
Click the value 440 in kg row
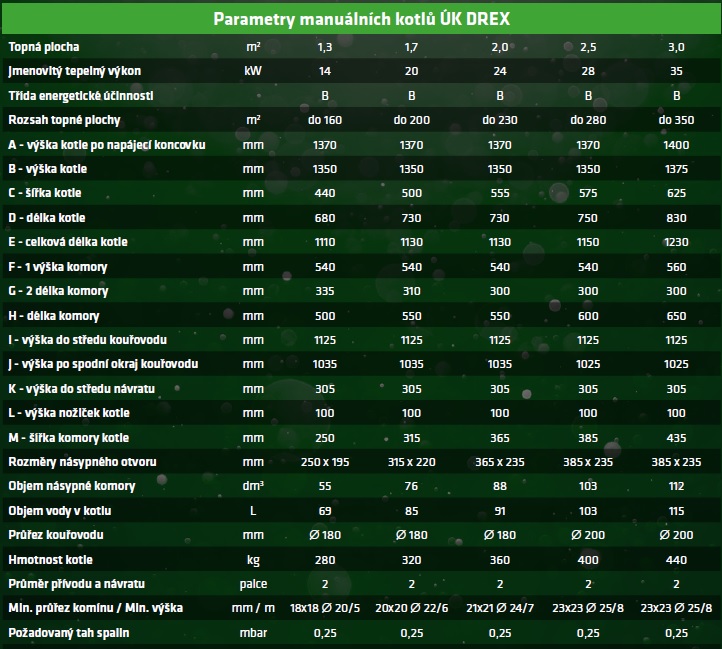pyautogui.click(x=676, y=560)
